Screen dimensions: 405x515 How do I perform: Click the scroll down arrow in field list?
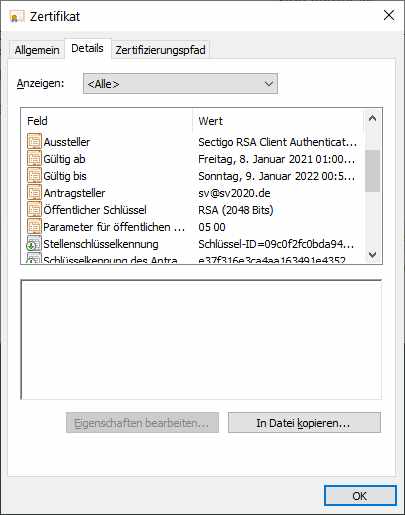click(x=372, y=255)
